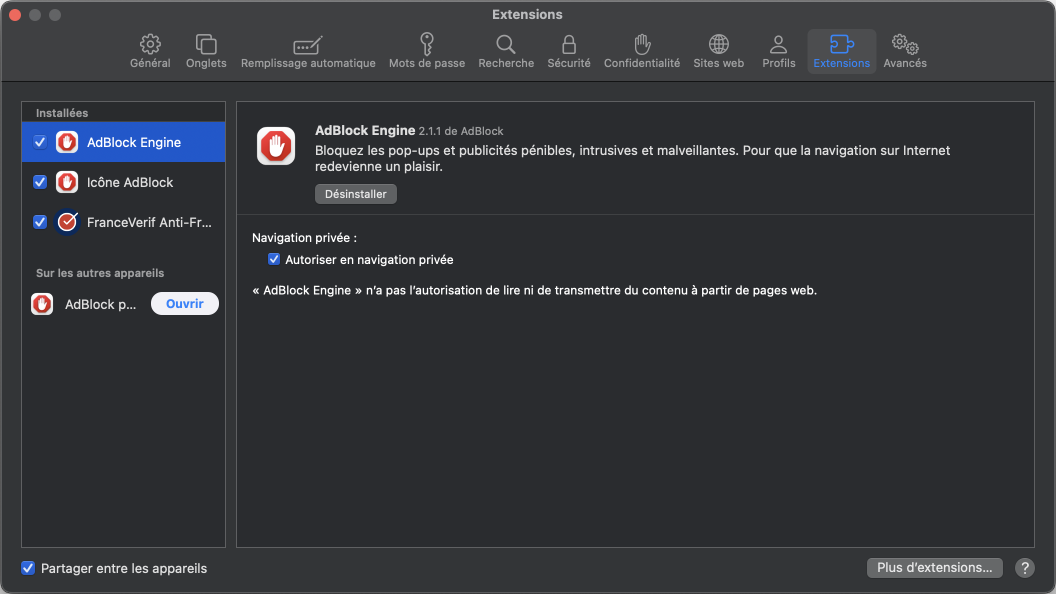Click the Désinstaller button
This screenshot has height=594, width=1056.
(x=356, y=194)
